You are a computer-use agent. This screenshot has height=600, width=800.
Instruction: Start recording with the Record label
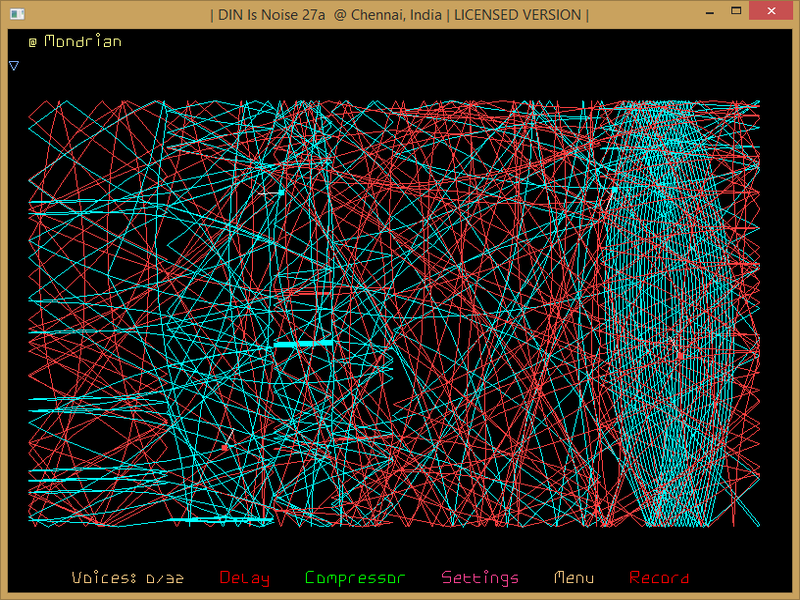(659, 578)
